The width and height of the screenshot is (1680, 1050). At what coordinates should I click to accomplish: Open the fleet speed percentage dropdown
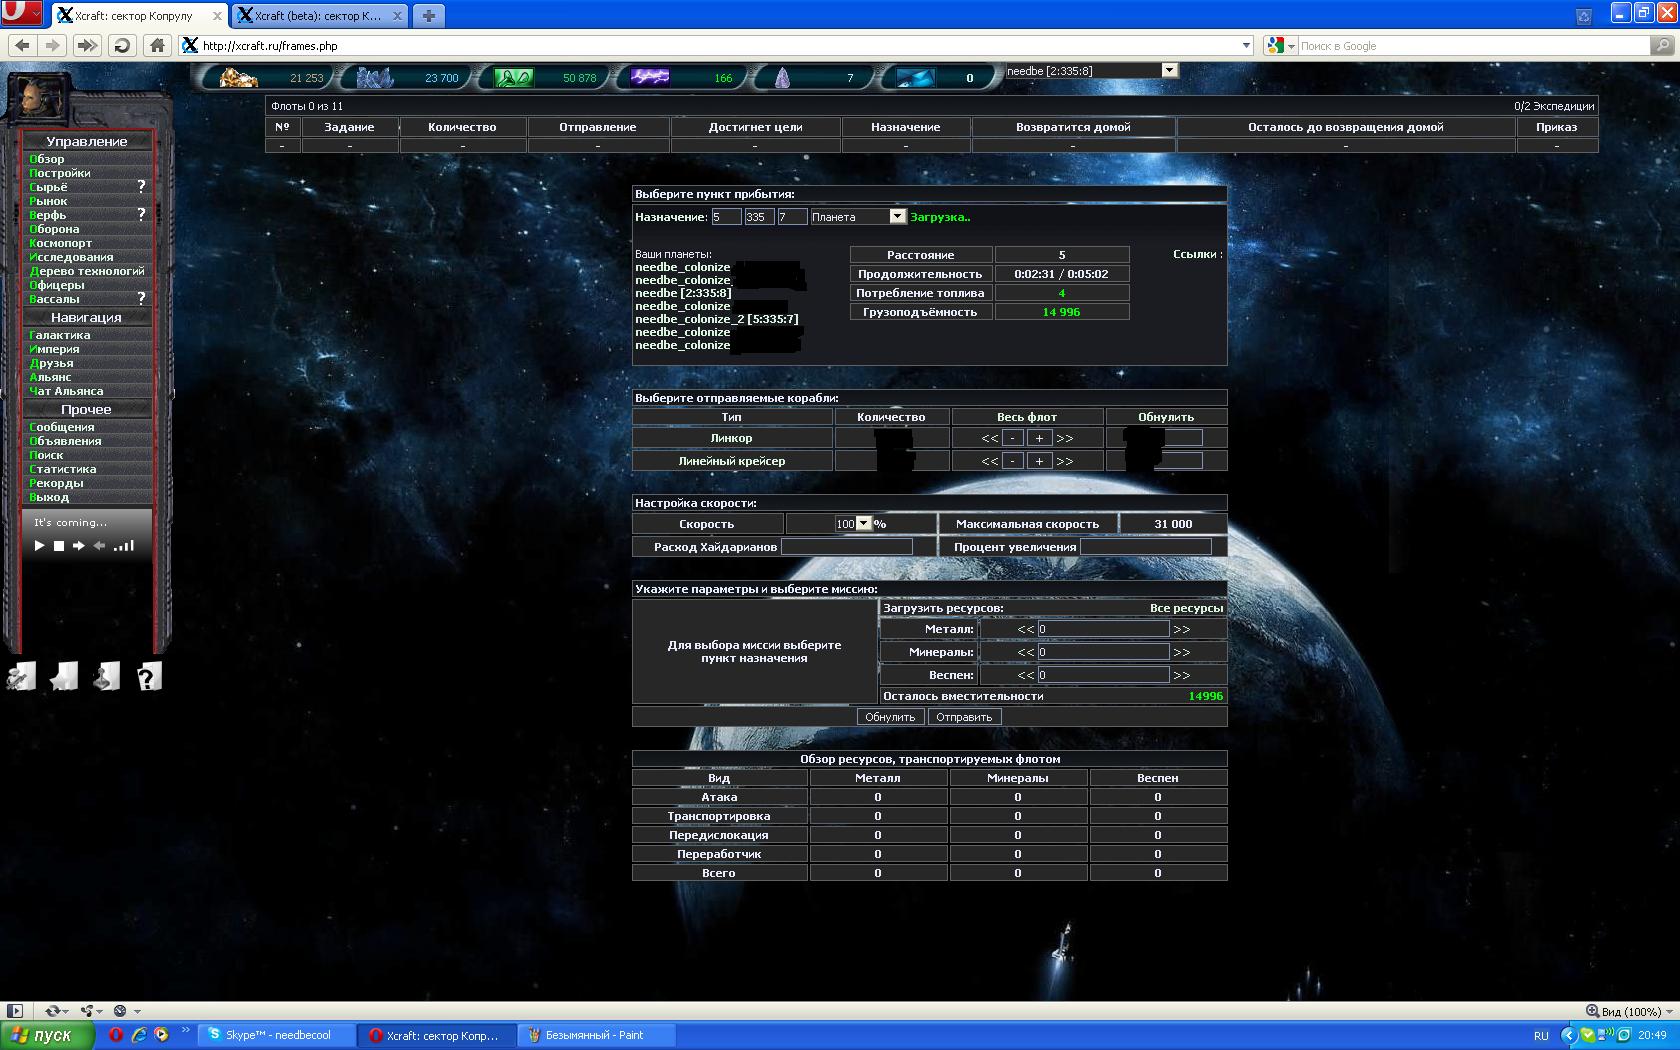click(864, 523)
